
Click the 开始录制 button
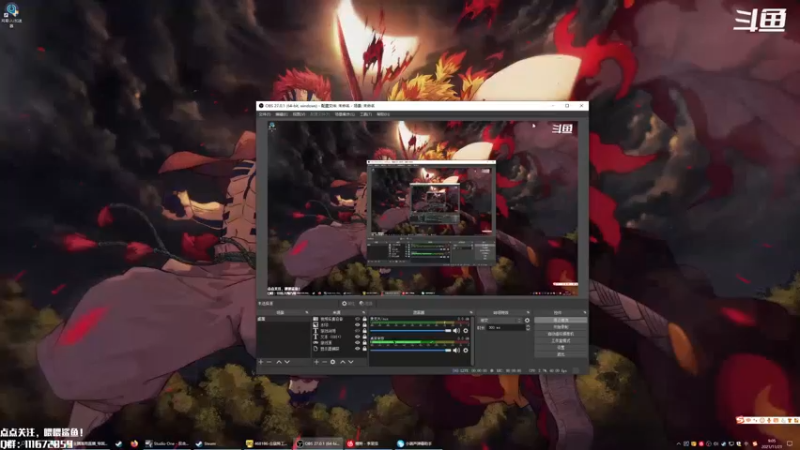tap(561, 327)
